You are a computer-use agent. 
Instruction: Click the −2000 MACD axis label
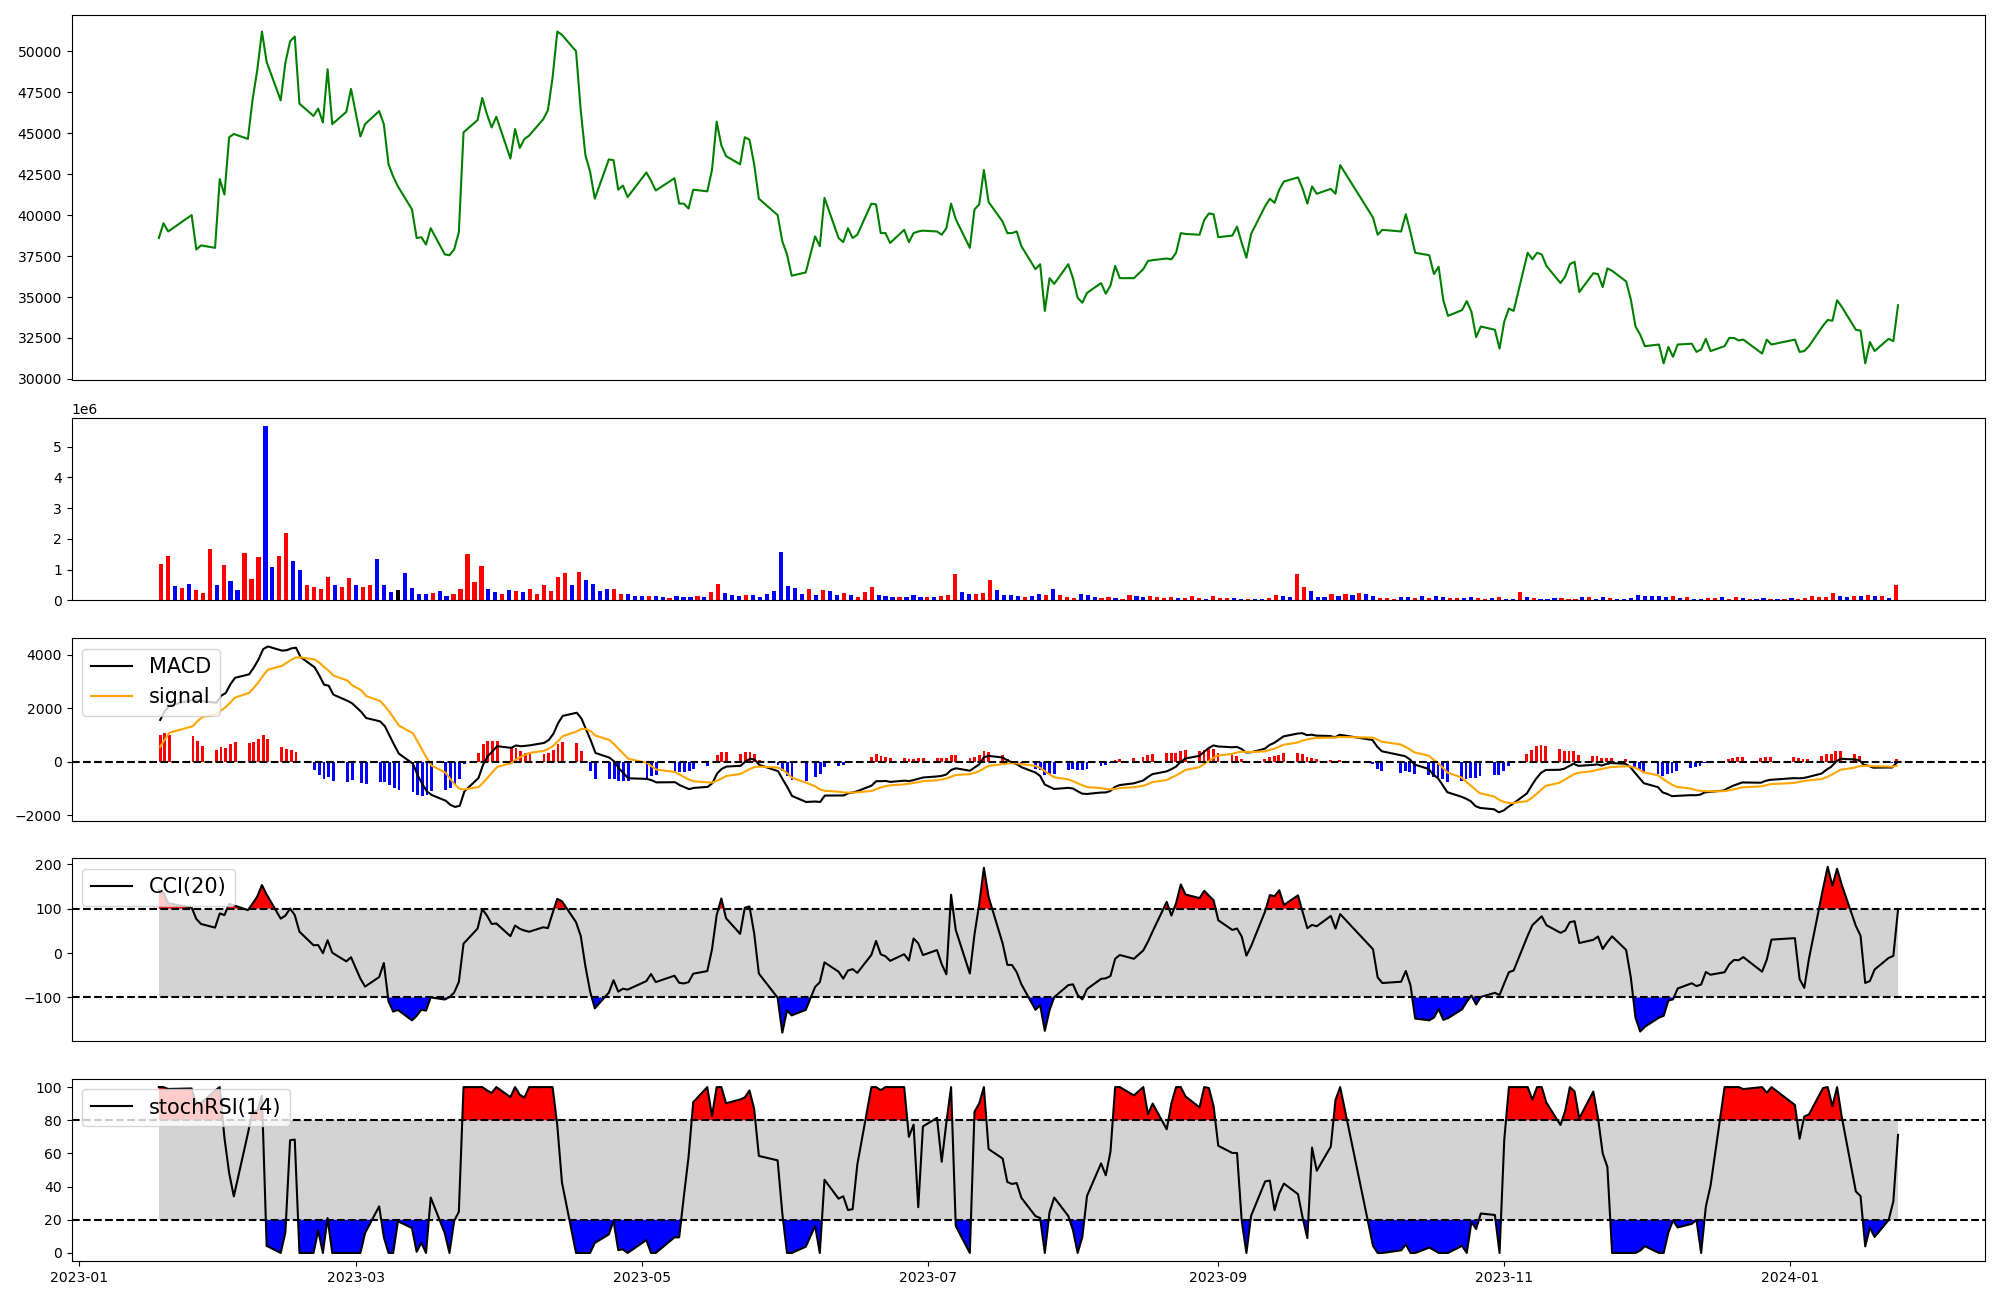tap(39, 816)
